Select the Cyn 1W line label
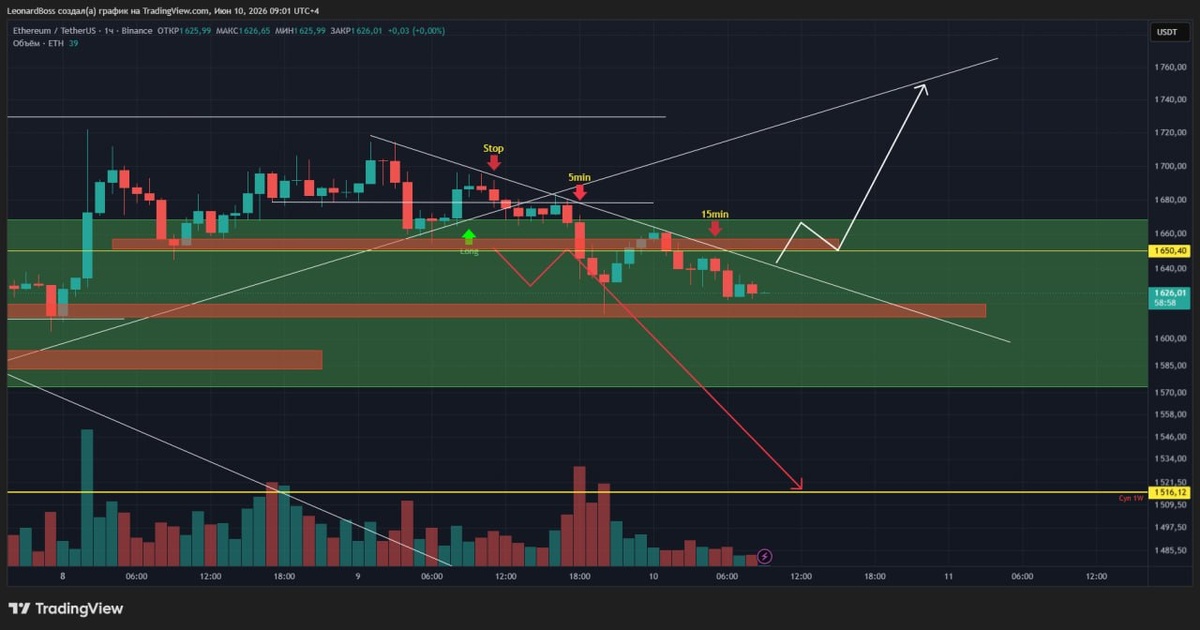 [1131, 497]
